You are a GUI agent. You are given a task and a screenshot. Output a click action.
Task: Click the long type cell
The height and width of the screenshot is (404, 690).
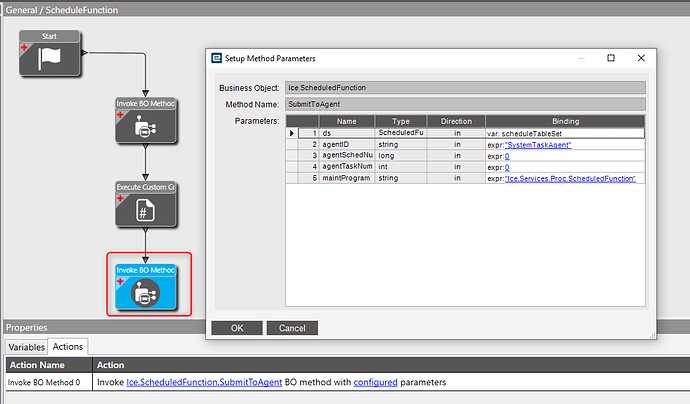pos(401,155)
